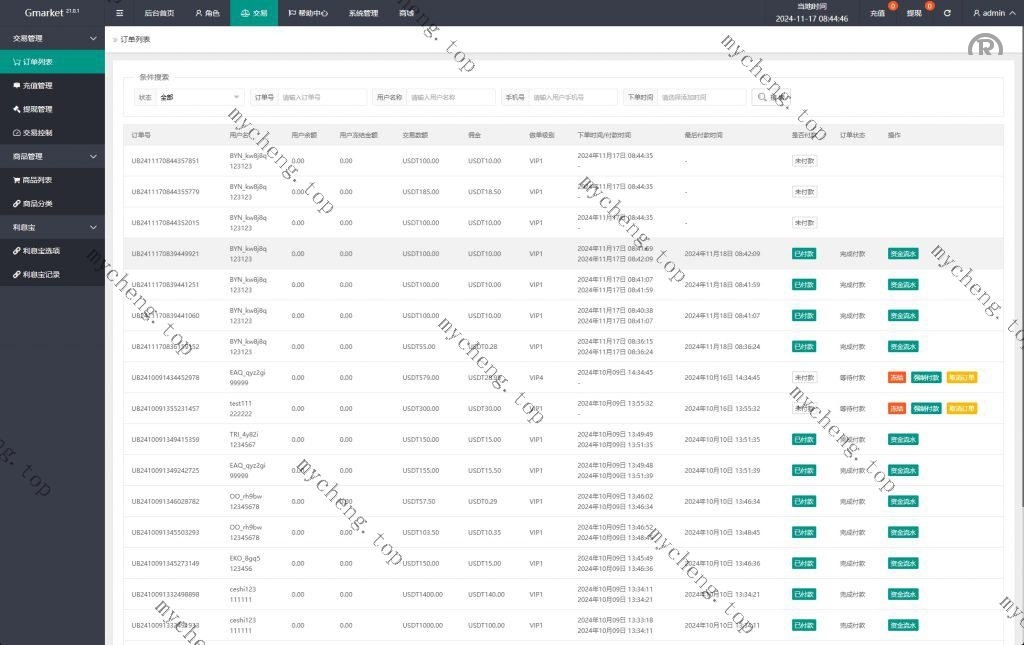1024x645 pixels.
Task: Open 充值管理 in the sidebar
Action: click(37, 85)
